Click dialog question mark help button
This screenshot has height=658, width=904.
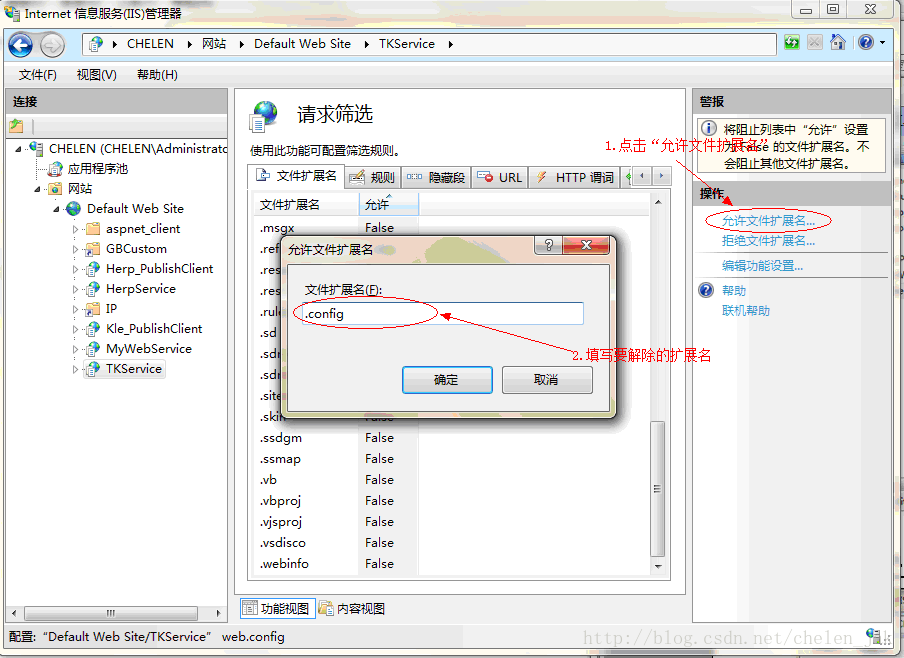click(x=548, y=245)
